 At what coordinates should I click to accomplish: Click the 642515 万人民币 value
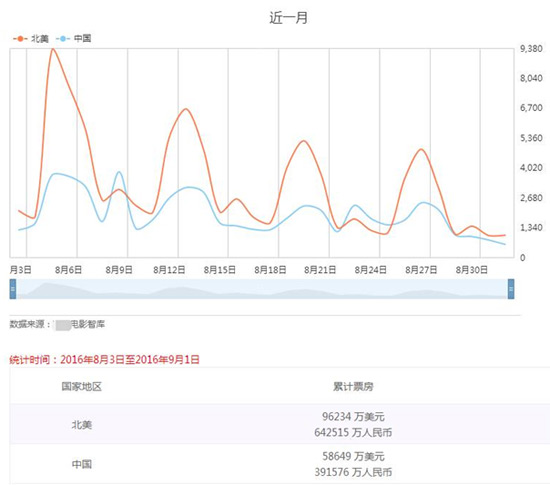click(x=353, y=432)
